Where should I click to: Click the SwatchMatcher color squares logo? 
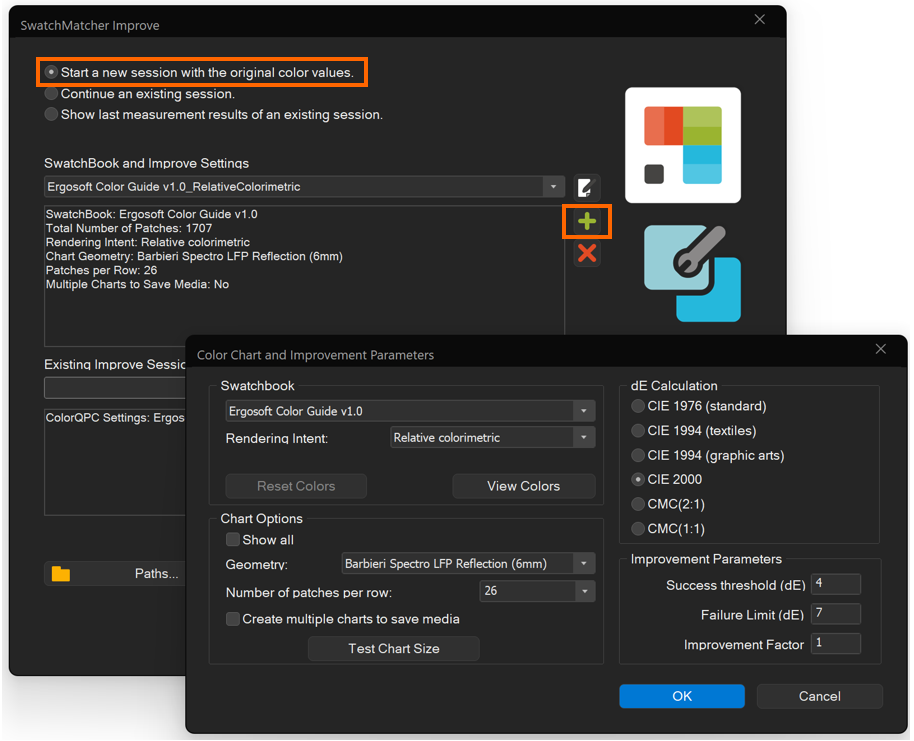pos(683,145)
